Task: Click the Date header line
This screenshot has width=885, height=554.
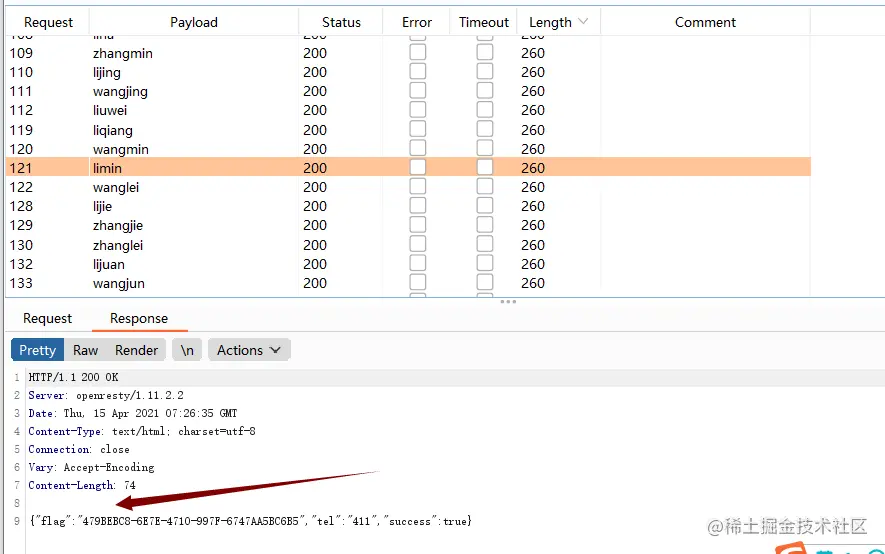Action: (x=133, y=413)
